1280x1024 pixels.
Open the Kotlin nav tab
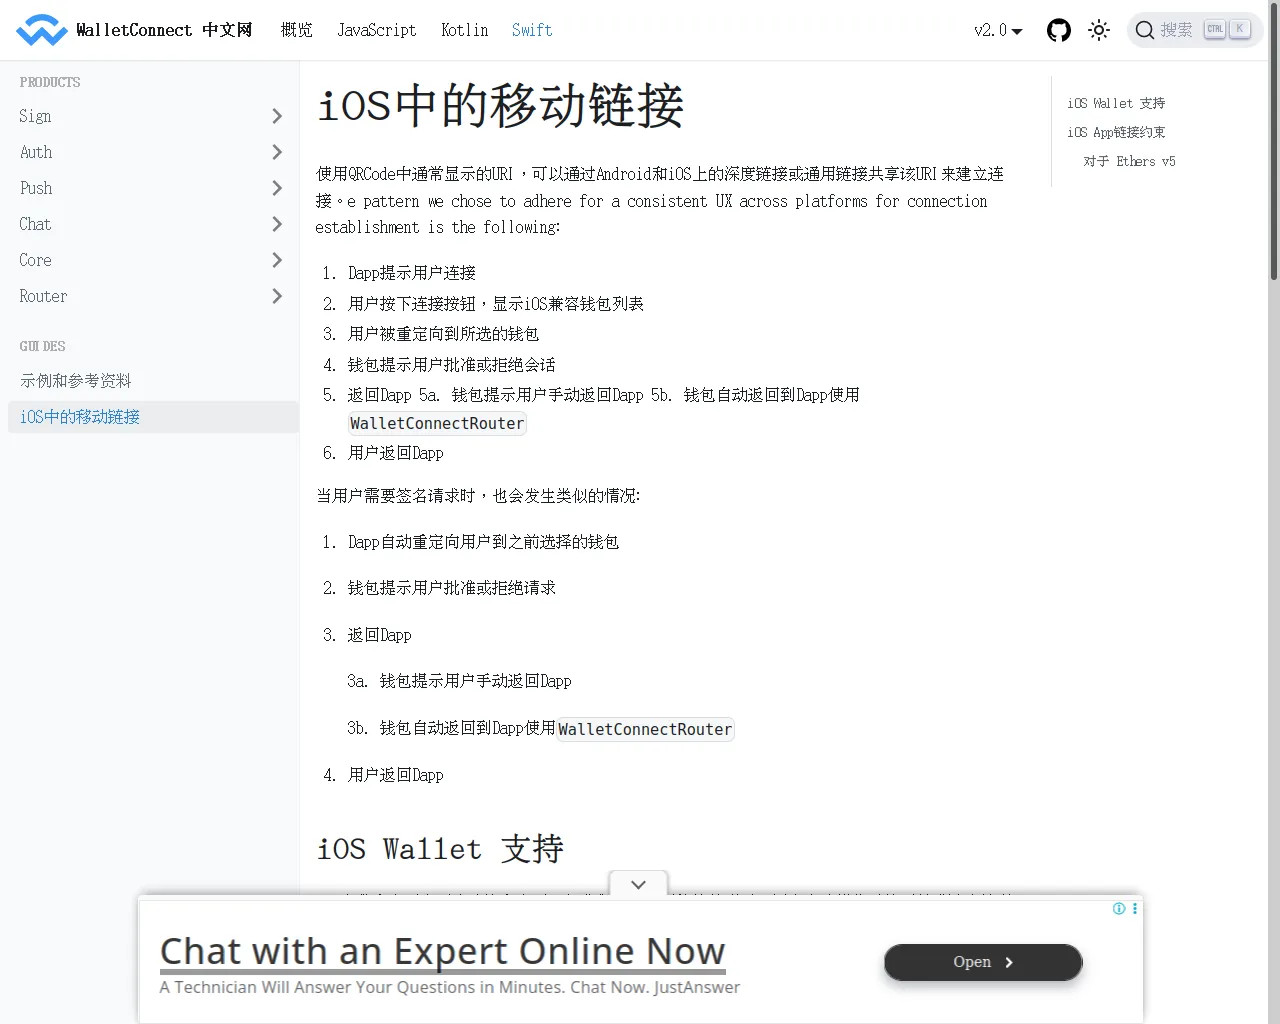coord(464,30)
